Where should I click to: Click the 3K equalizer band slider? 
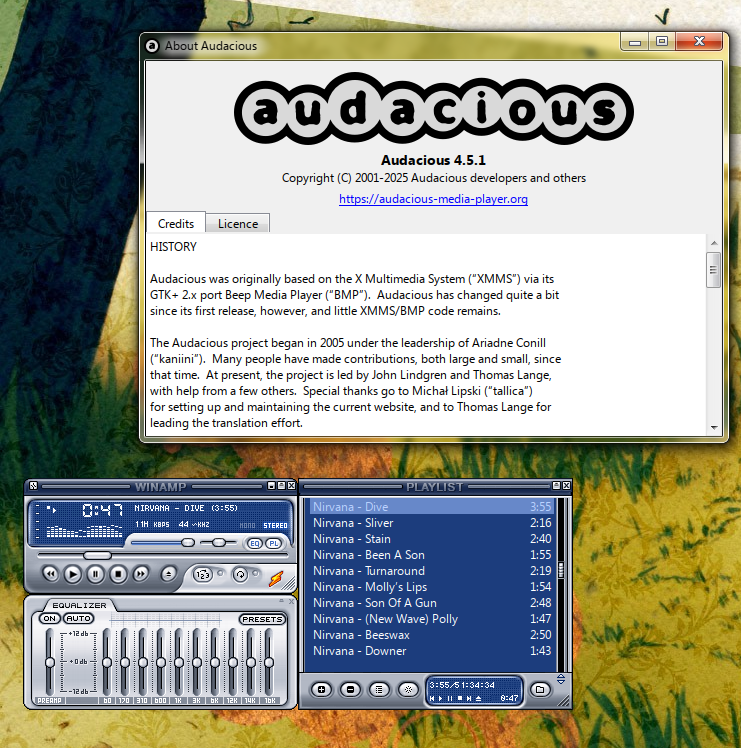(x=197, y=662)
